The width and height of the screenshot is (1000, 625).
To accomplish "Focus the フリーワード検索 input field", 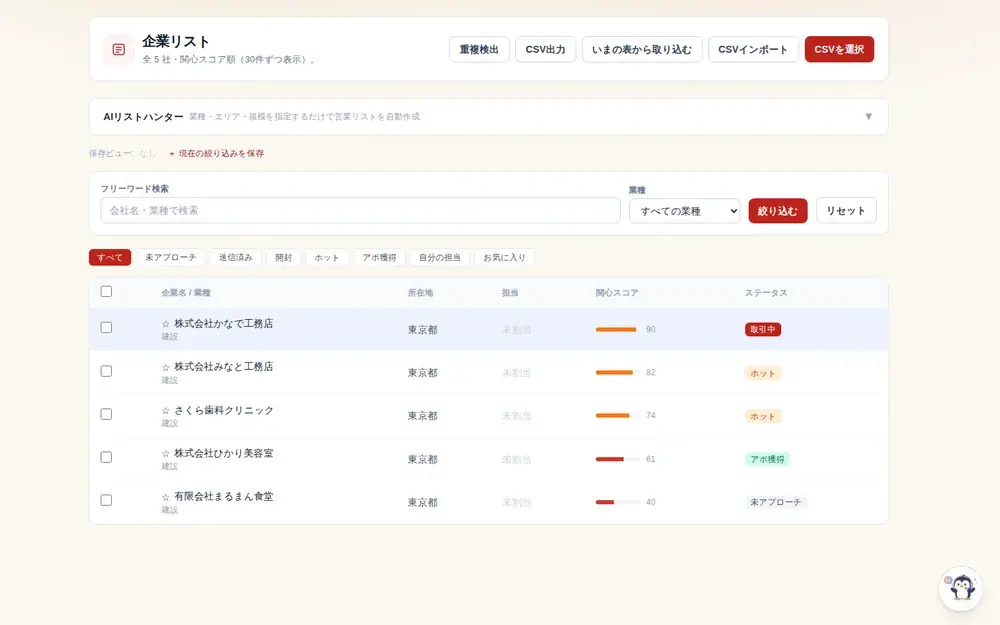I will tap(360, 210).
